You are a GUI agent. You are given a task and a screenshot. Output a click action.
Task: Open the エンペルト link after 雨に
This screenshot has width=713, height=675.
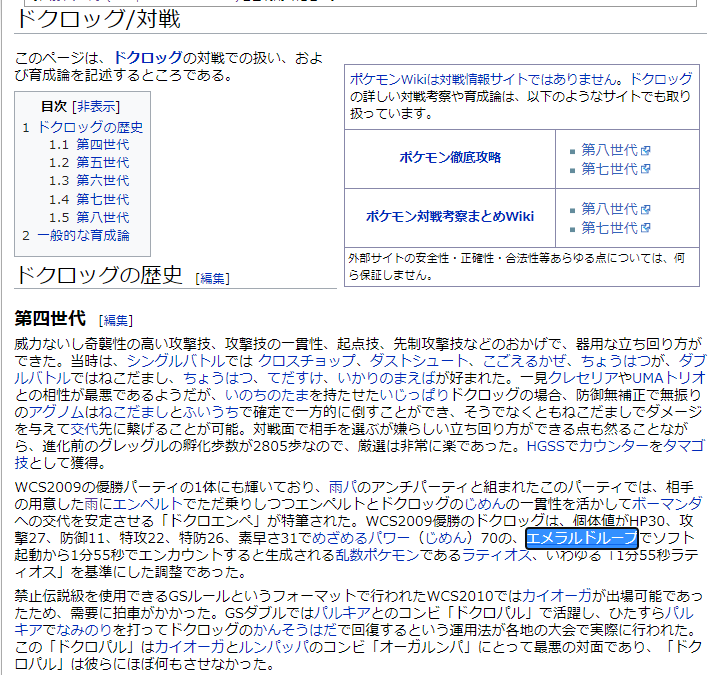[x=147, y=504]
